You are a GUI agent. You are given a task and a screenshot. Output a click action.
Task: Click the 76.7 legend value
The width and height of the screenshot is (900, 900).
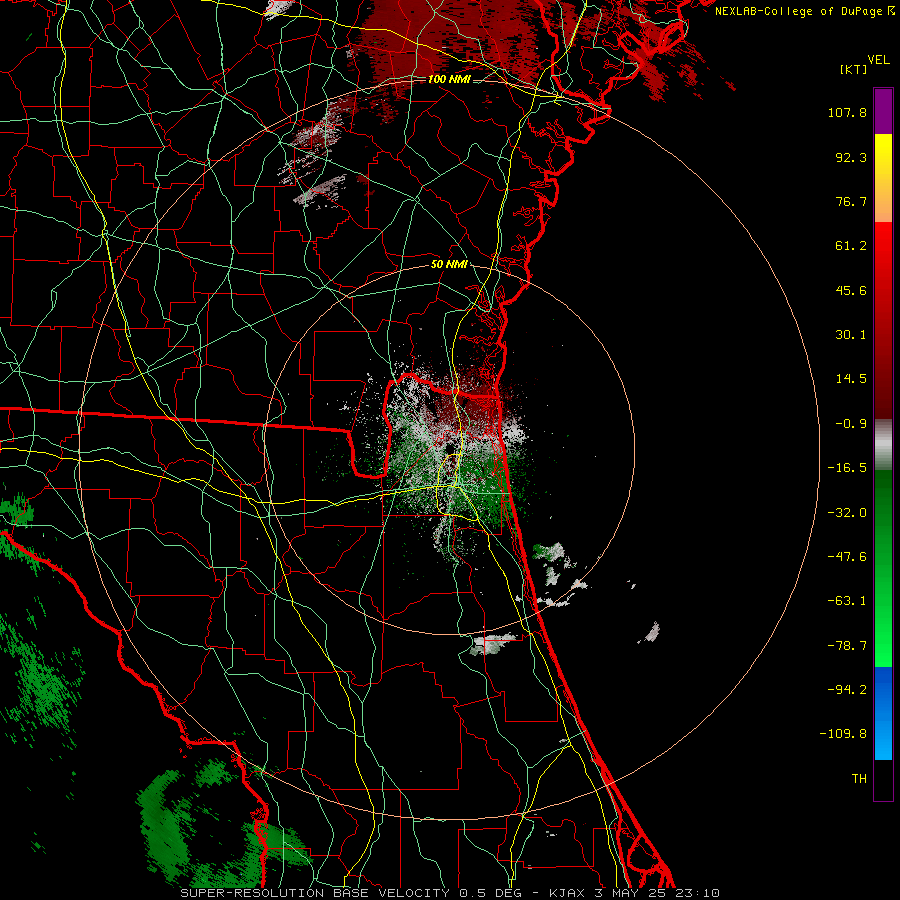coord(851,201)
